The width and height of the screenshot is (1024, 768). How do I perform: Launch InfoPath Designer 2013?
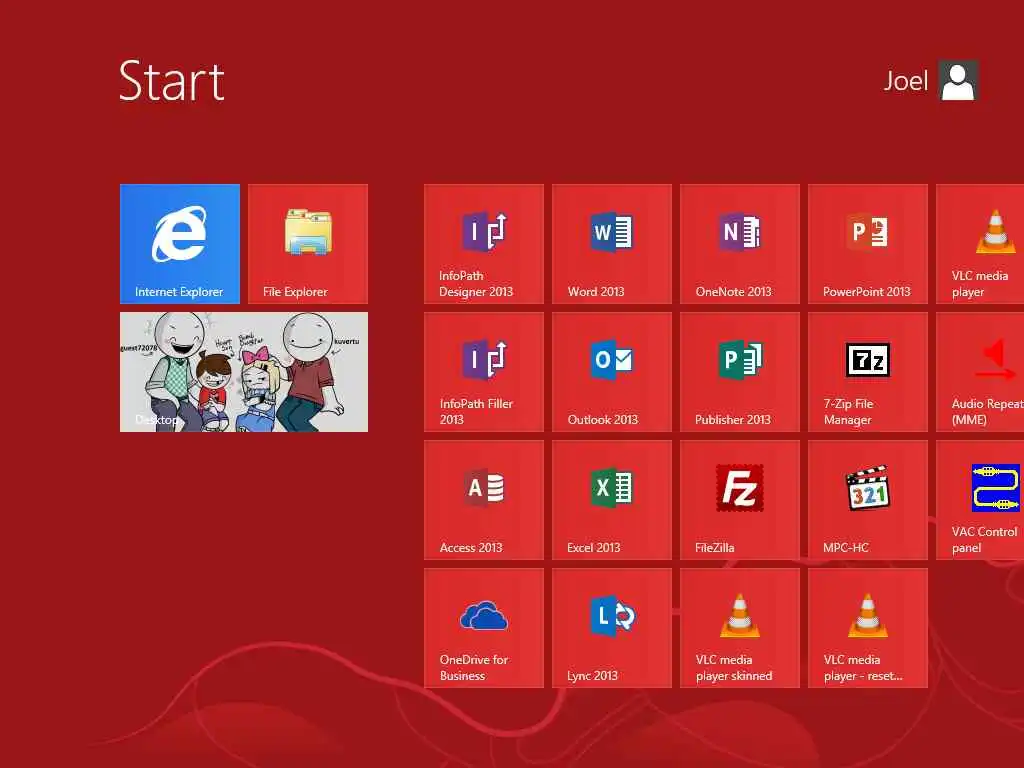[x=483, y=244]
